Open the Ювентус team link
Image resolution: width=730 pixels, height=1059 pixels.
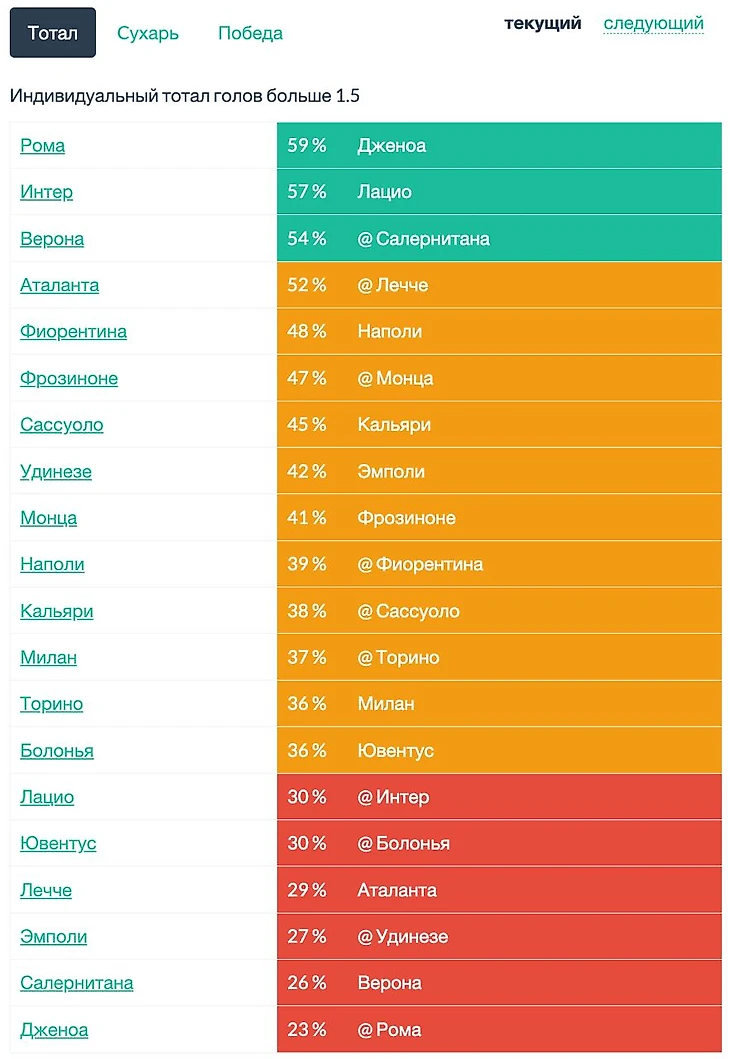[58, 843]
